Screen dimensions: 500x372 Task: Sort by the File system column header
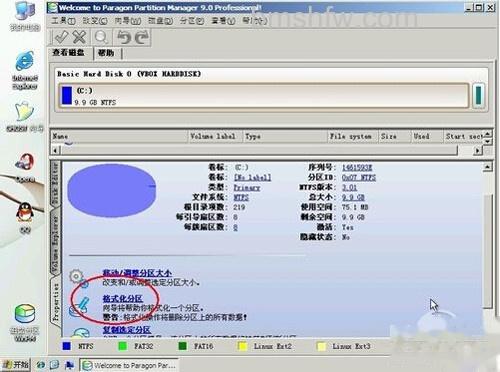pyautogui.click(x=353, y=136)
